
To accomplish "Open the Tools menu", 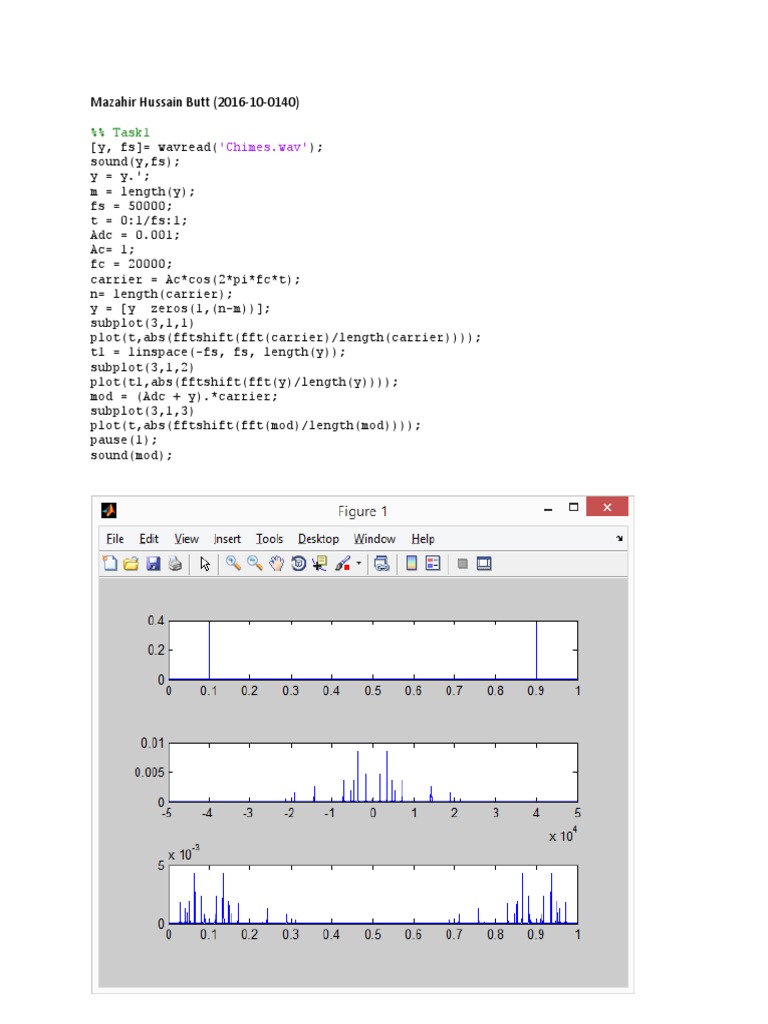I will coord(269,539).
